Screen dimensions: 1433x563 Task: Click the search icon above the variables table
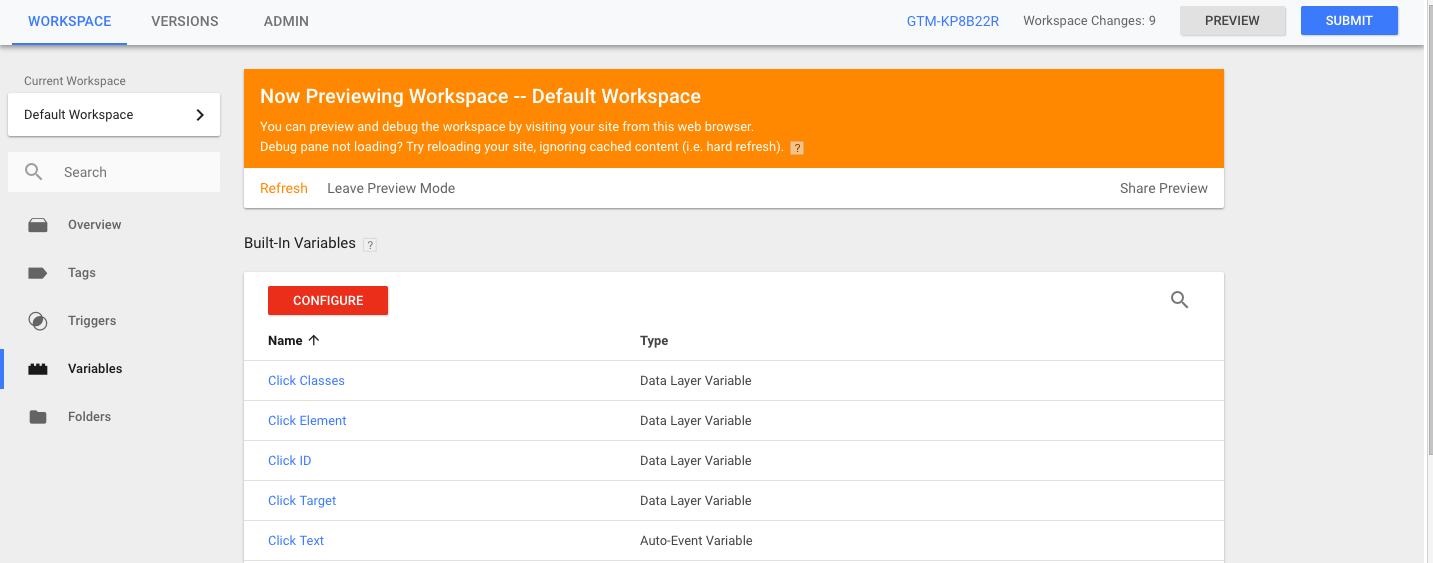point(1180,300)
